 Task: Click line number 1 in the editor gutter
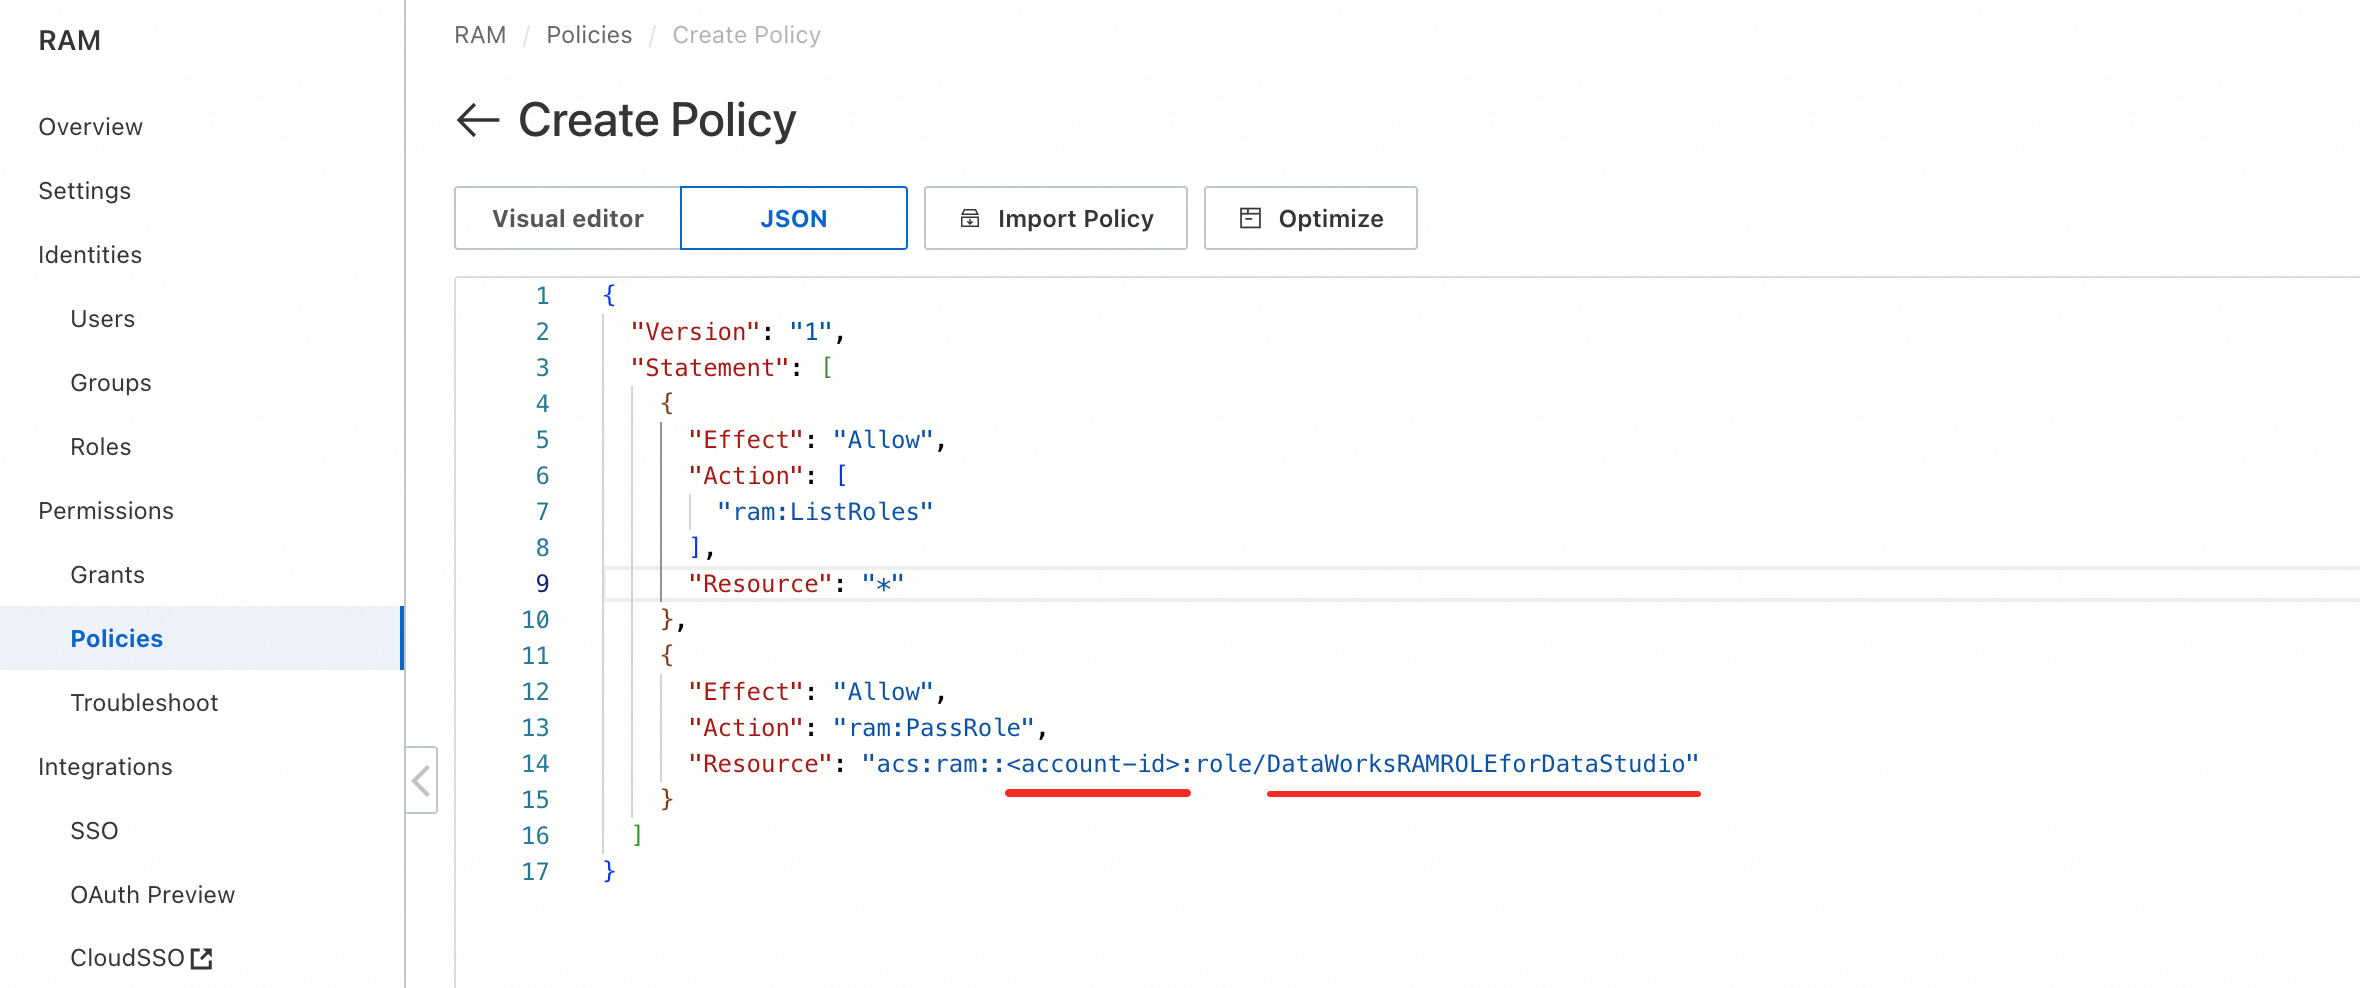pos(542,296)
